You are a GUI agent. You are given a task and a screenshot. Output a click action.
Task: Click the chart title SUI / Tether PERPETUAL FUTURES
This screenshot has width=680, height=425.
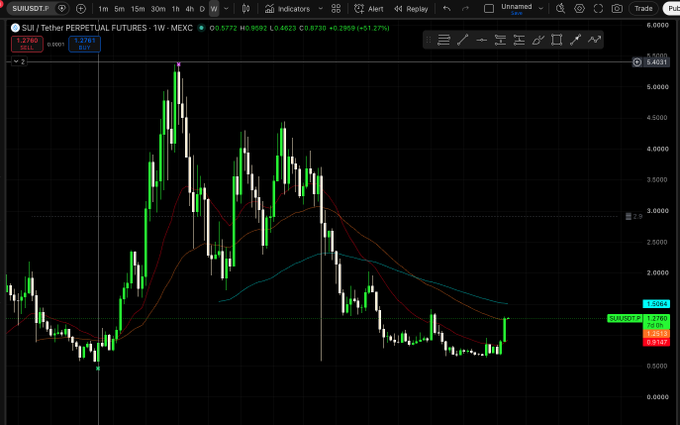pyautogui.click(x=85, y=28)
